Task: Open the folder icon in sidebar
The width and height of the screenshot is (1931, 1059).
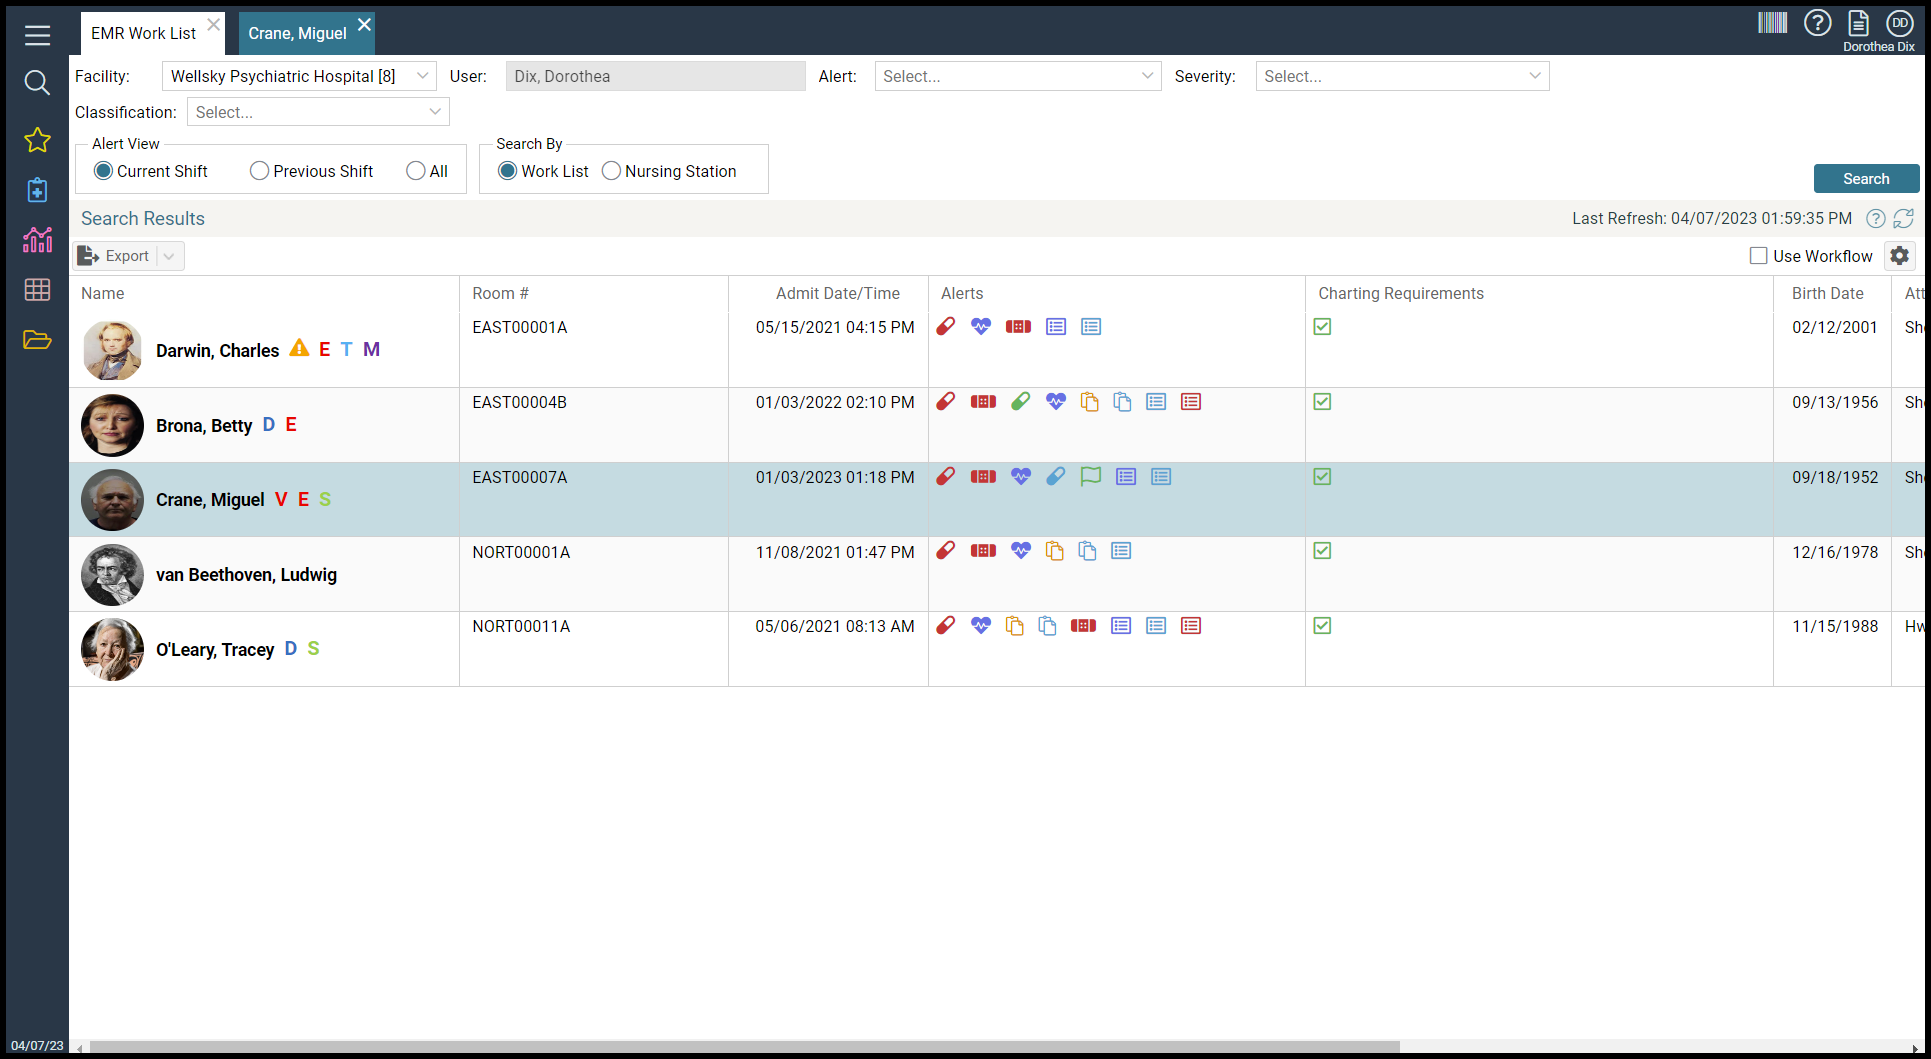Action: (x=37, y=340)
